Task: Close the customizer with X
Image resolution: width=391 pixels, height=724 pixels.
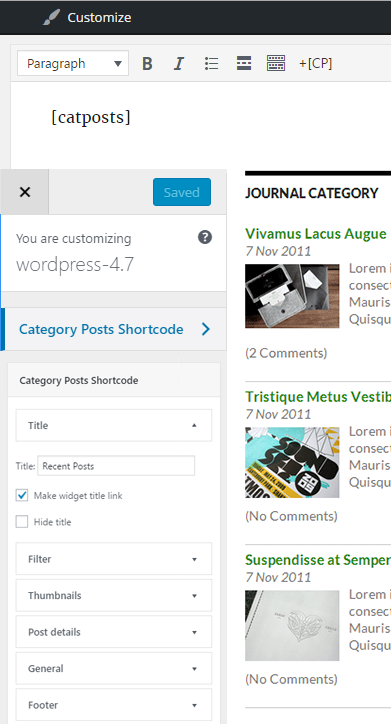Action: (x=25, y=192)
